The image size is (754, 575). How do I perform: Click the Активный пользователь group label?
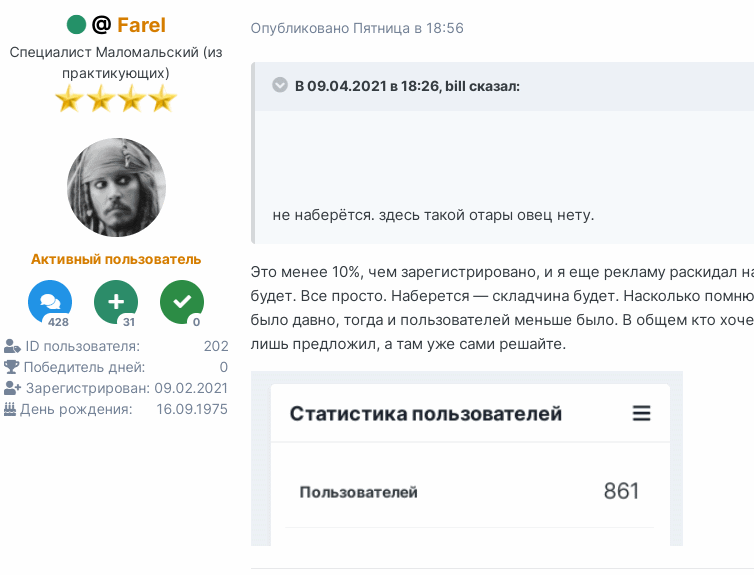[x=116, y=259]
